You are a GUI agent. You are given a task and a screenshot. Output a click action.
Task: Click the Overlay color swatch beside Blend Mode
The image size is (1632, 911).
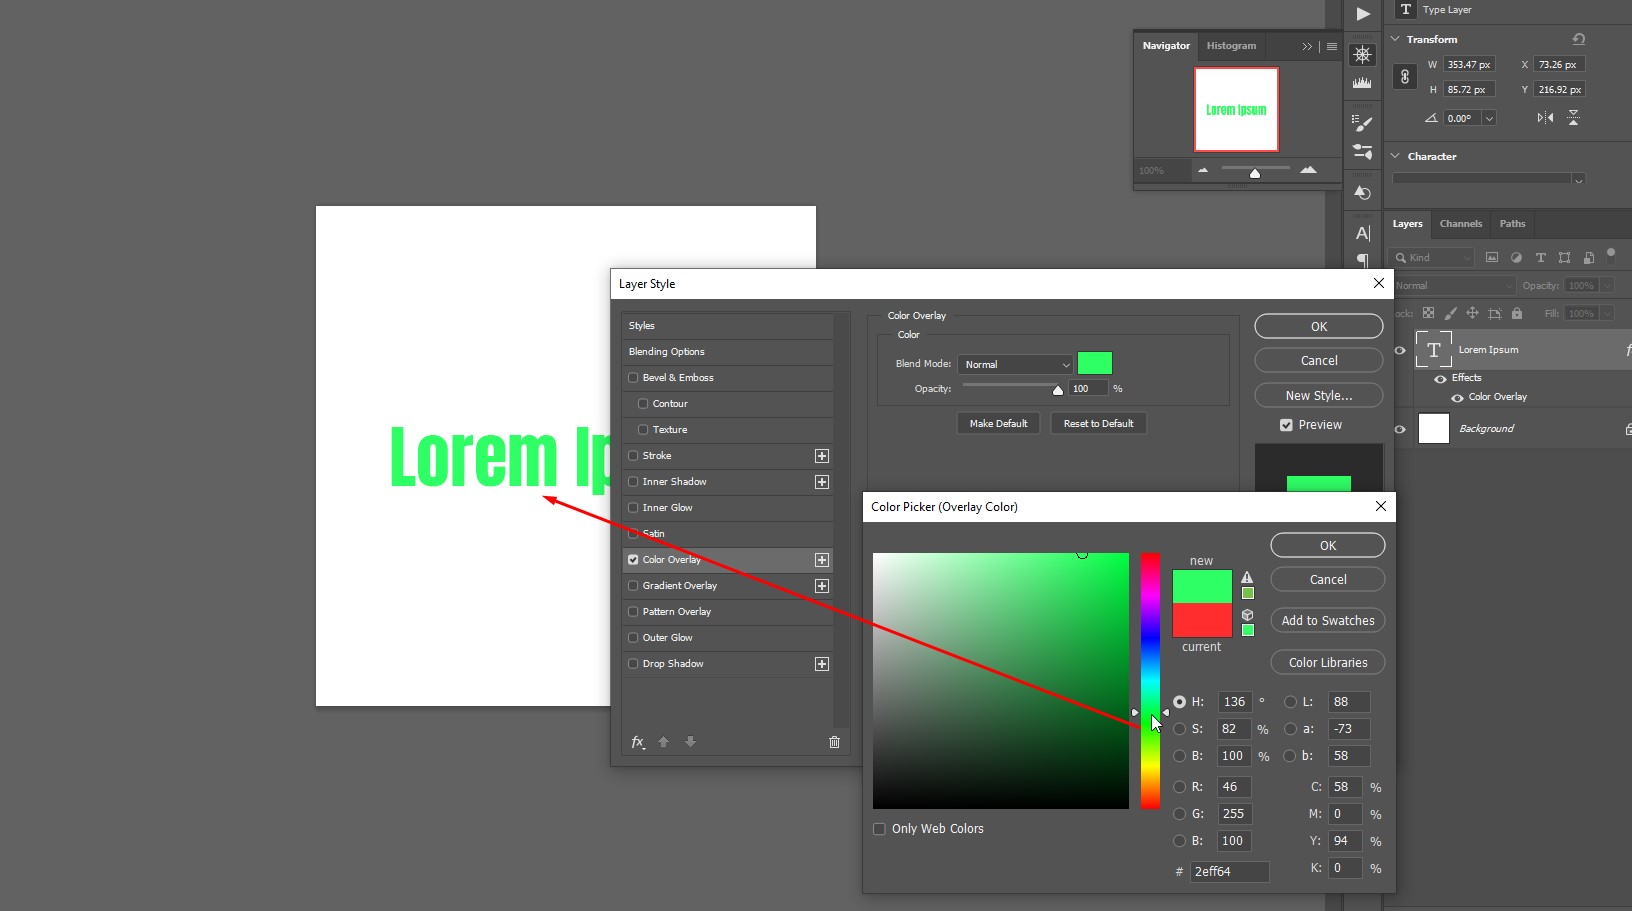coord(1095,364)
